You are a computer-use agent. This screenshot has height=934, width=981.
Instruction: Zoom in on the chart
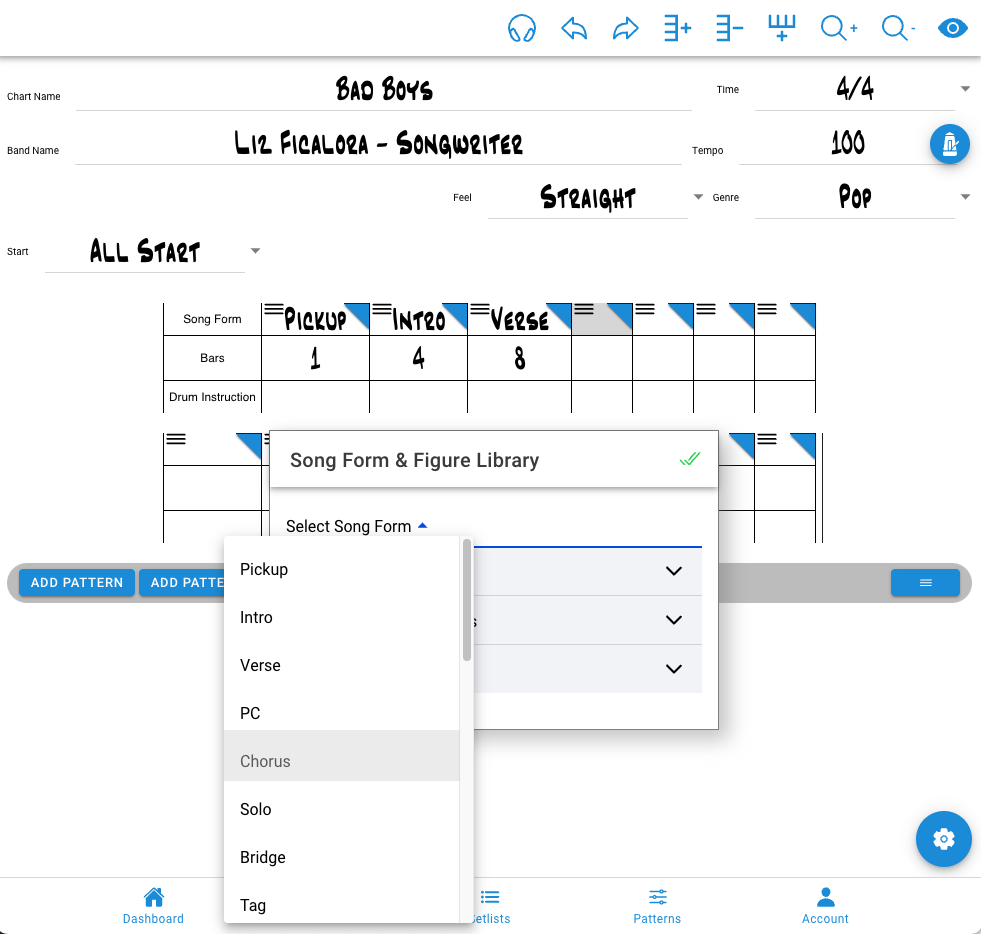838,28
